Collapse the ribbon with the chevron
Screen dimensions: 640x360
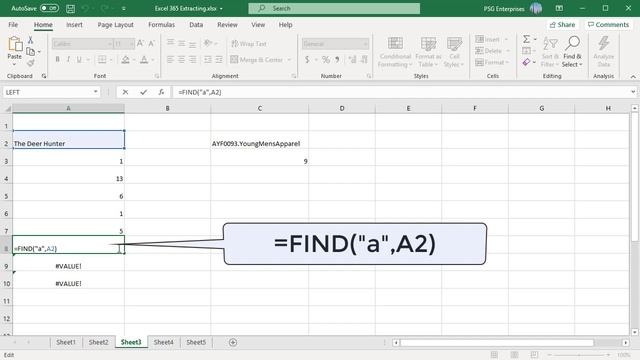pos(633,76)
